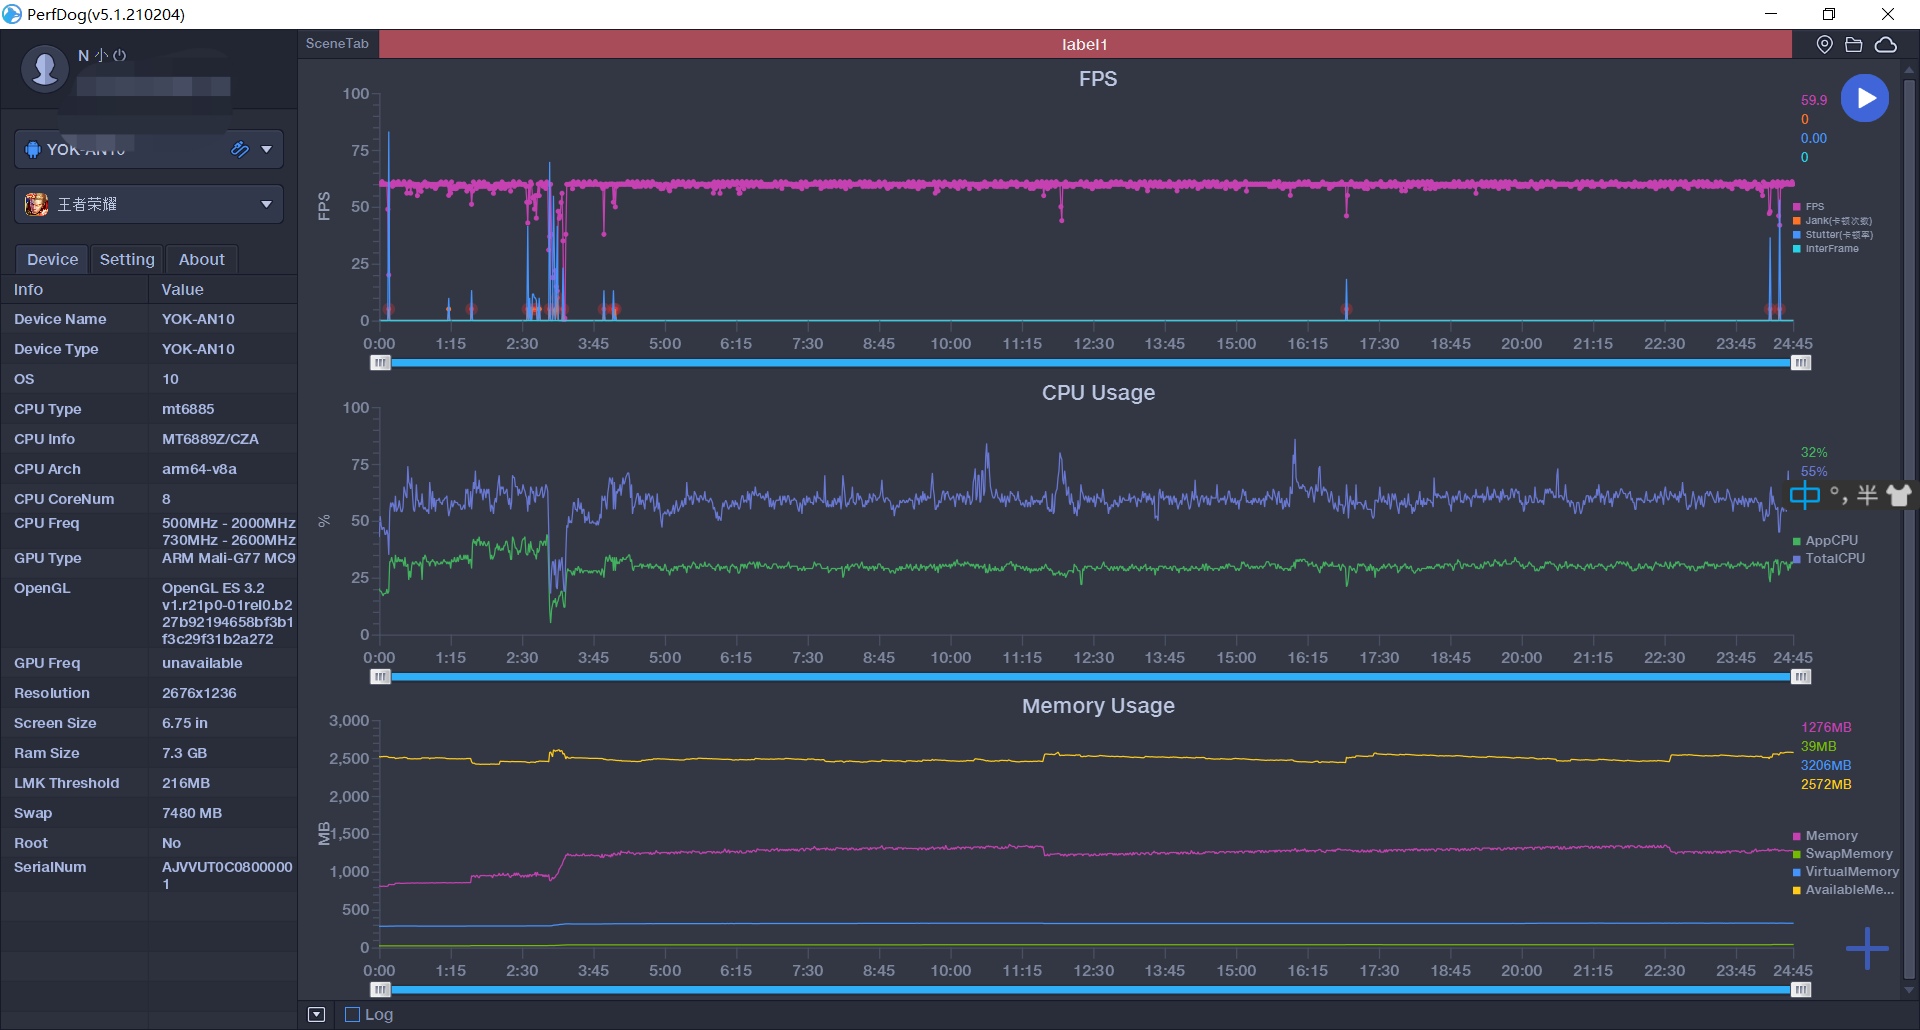Toggle the FPS series in the legend

click(x=1809, y=207)
